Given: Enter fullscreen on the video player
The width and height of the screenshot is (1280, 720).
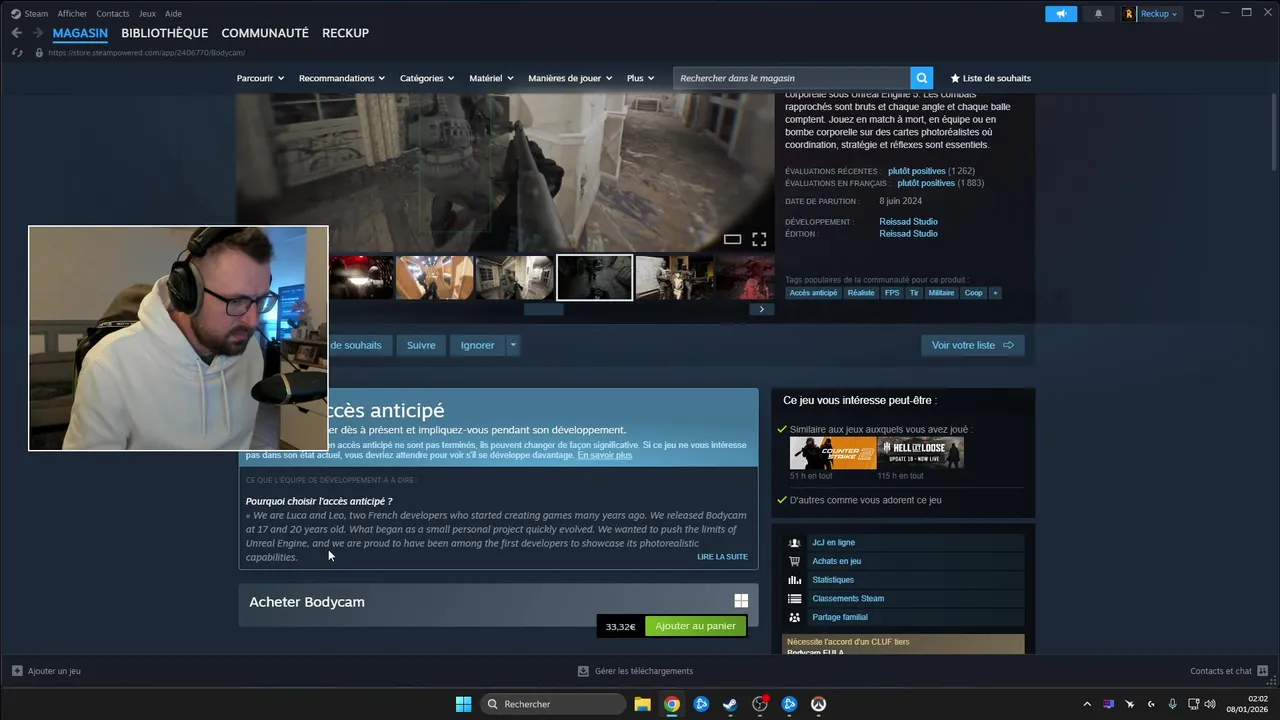Looking at the screenshot, I should coord(759,239).
